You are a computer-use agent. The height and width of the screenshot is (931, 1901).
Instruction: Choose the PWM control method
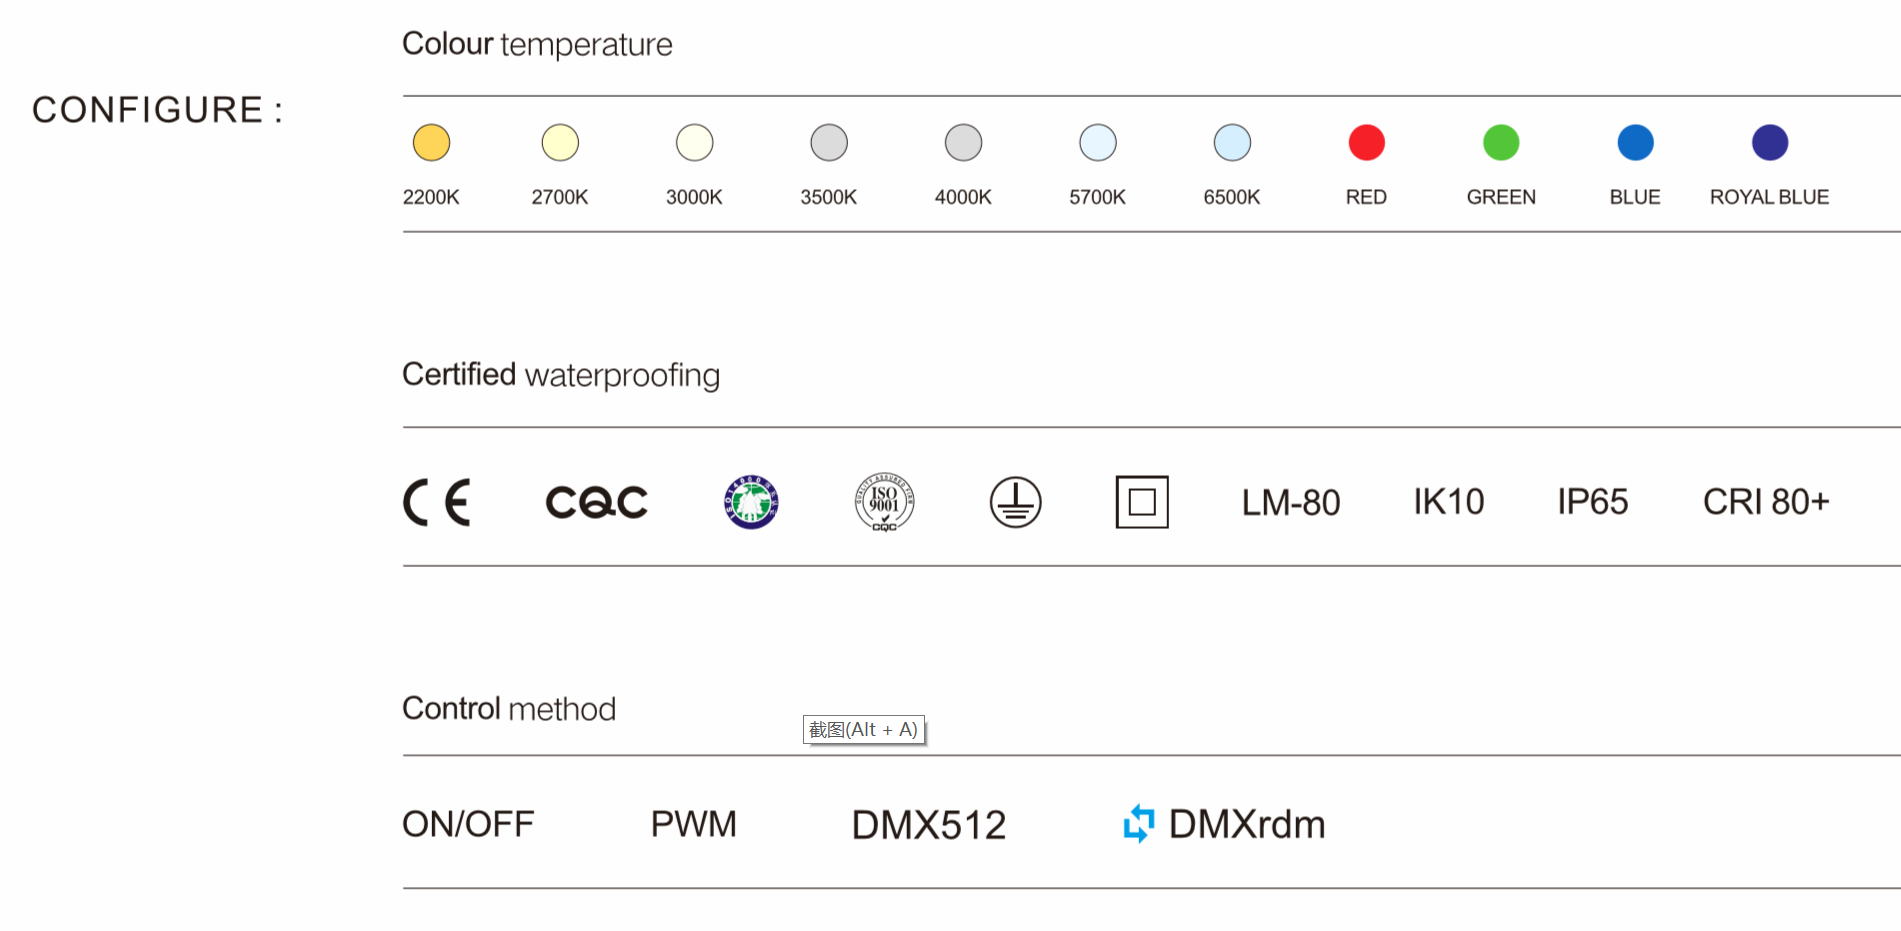pyautogui.click(x=693, y=824)
